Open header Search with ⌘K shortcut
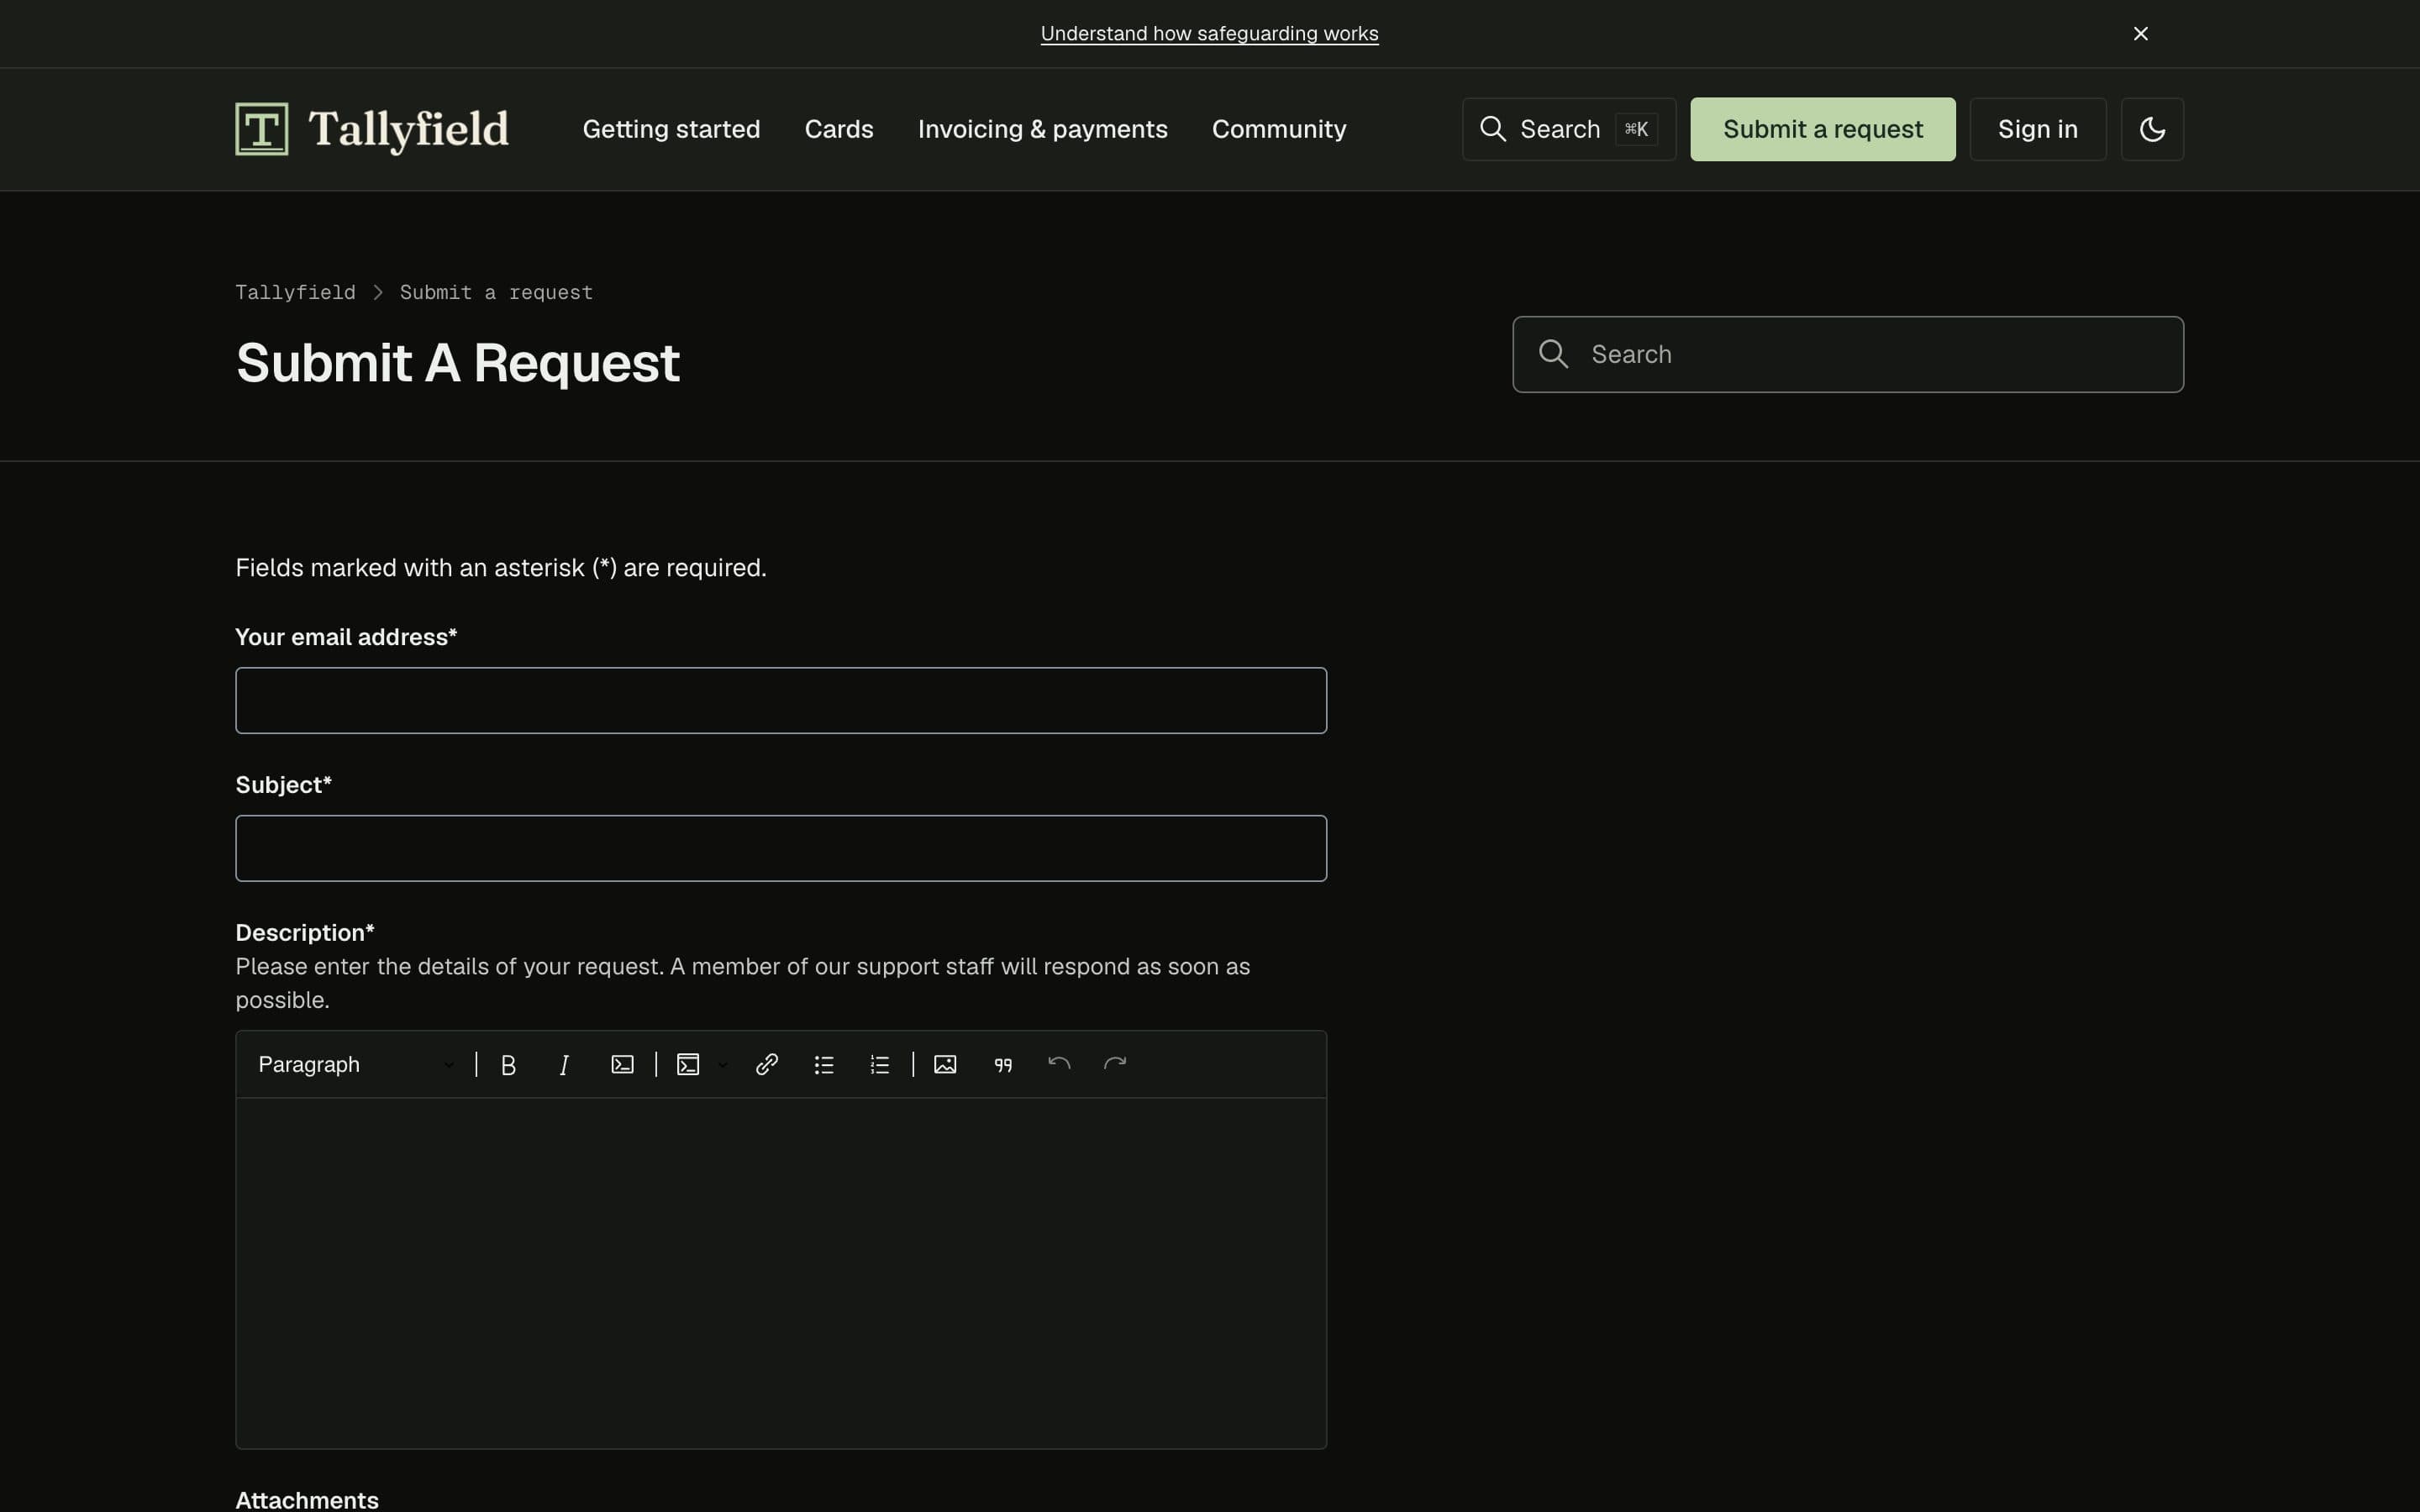 tap(1568, 129)
